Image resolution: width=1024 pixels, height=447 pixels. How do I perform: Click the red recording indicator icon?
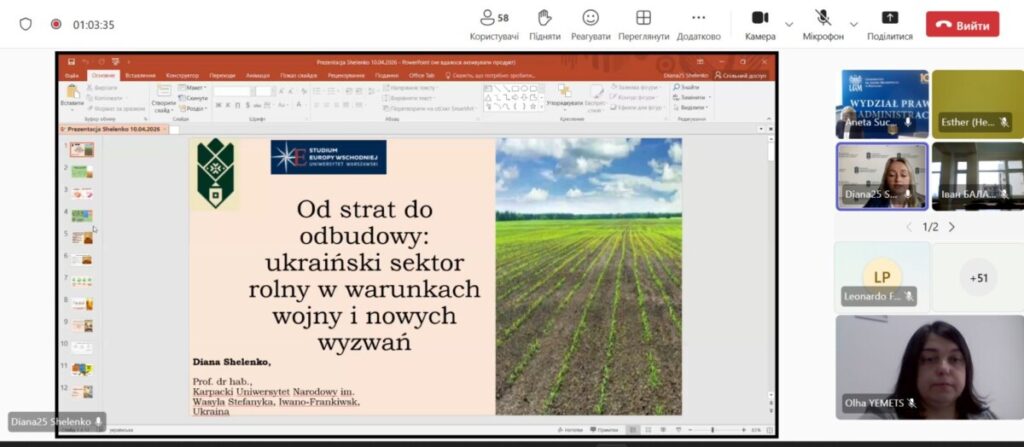point(55,24)
